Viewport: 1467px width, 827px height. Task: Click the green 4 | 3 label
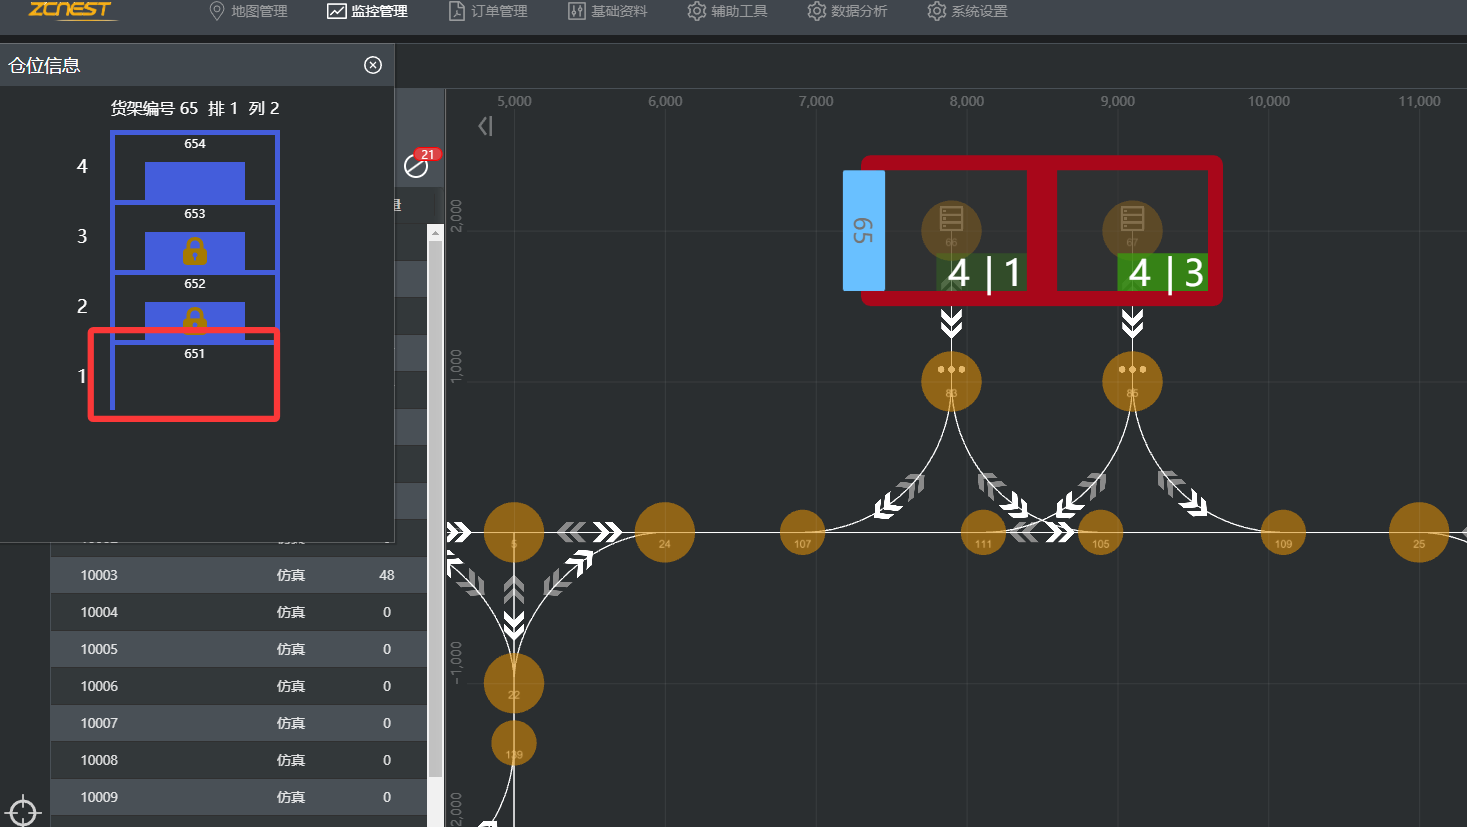click(1163, 273)
